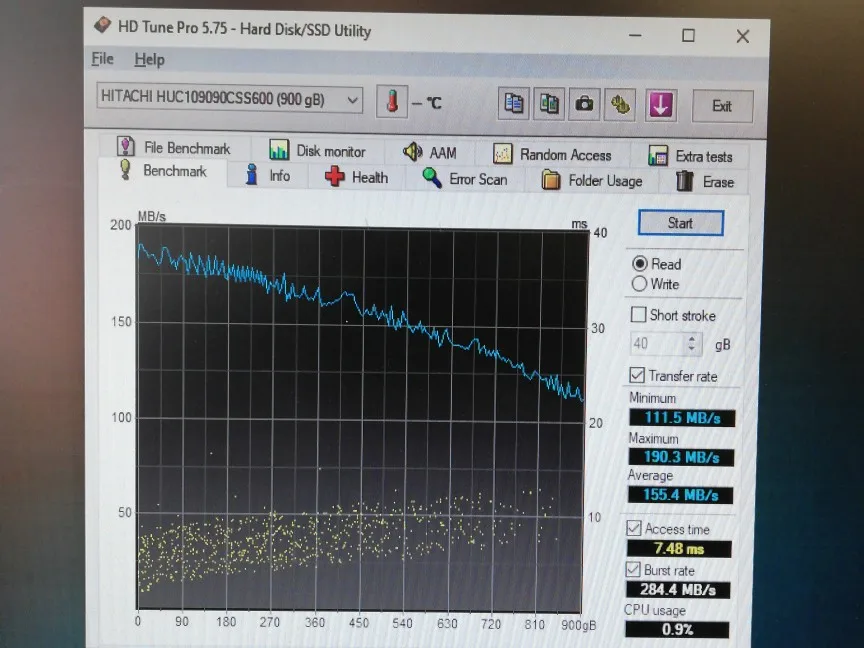The width and height of the screenshot is (864, 648).
Task: Click the File Benchmark tab icon
Action: 126,147
